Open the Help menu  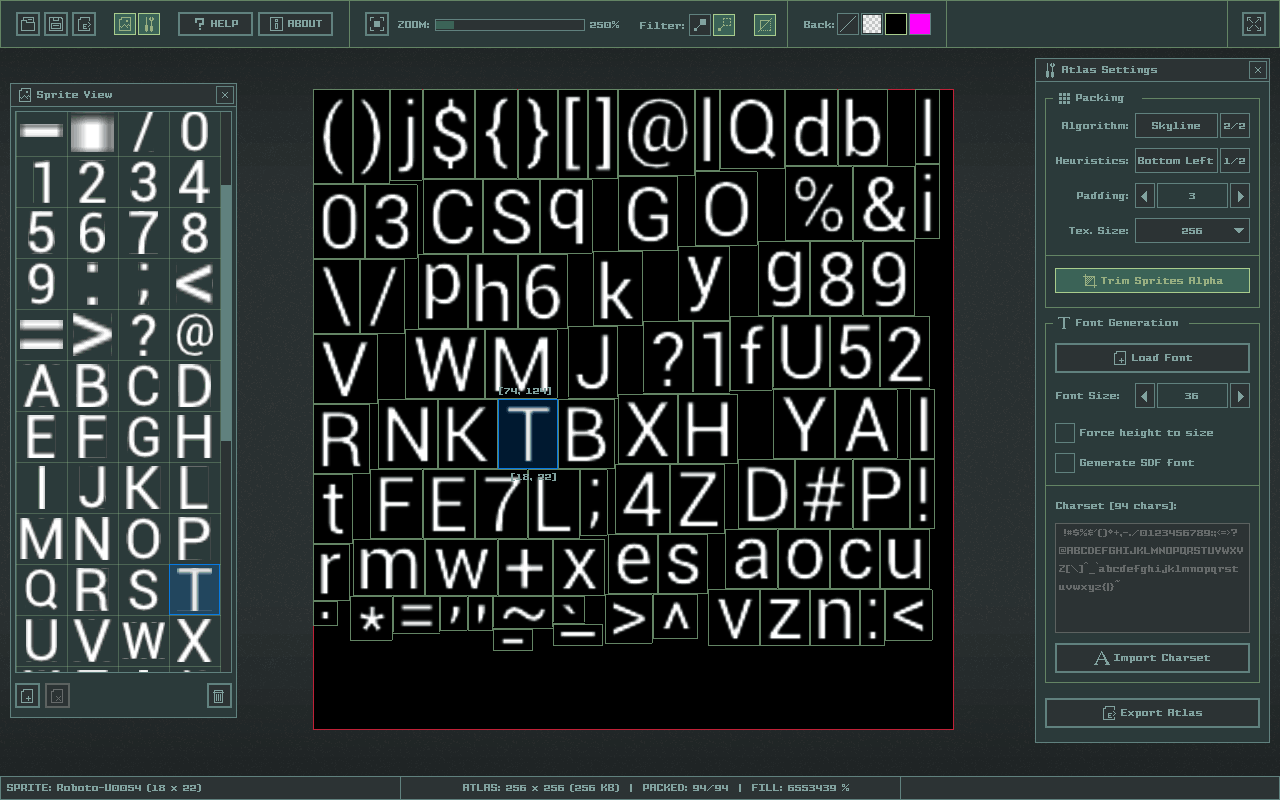tap(215, 24)
